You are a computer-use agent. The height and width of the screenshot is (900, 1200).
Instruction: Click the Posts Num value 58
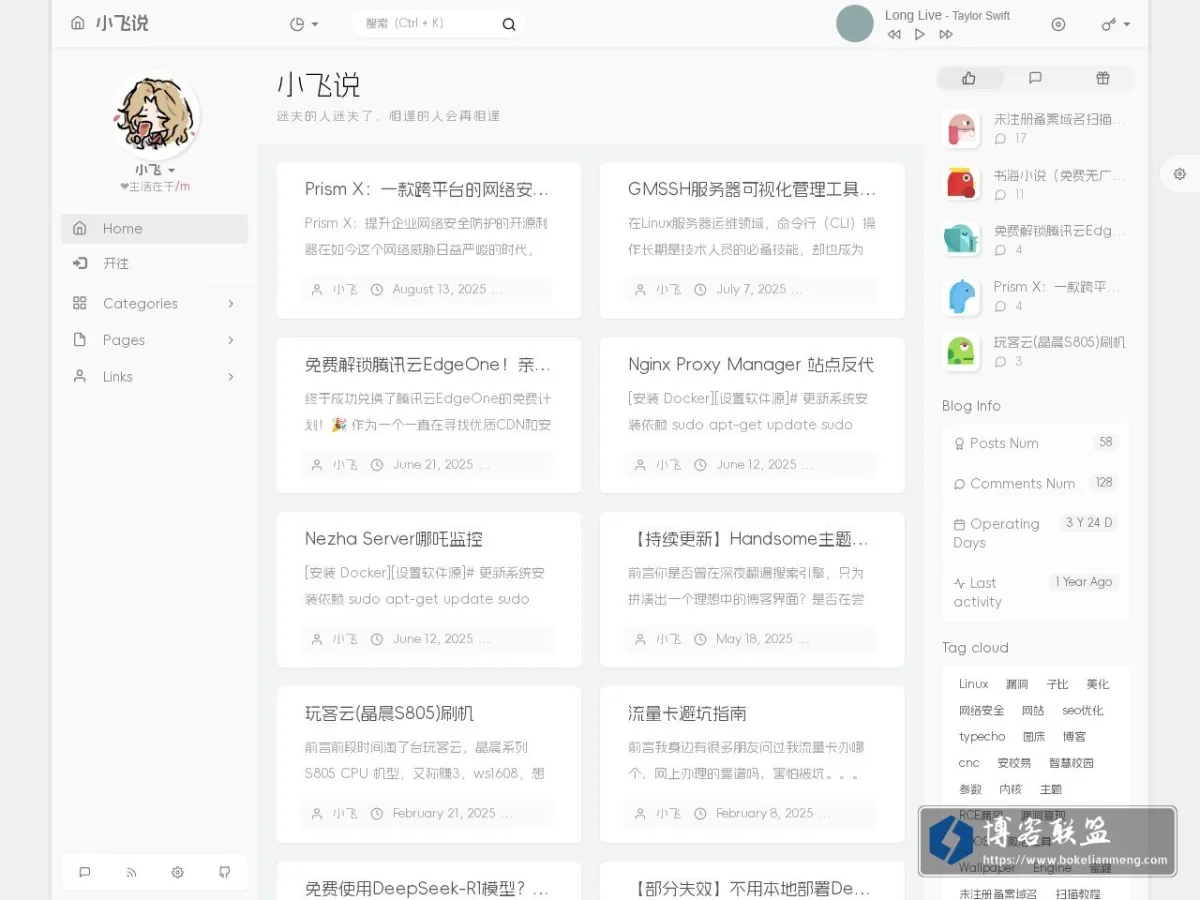[x=1105, y=442]
